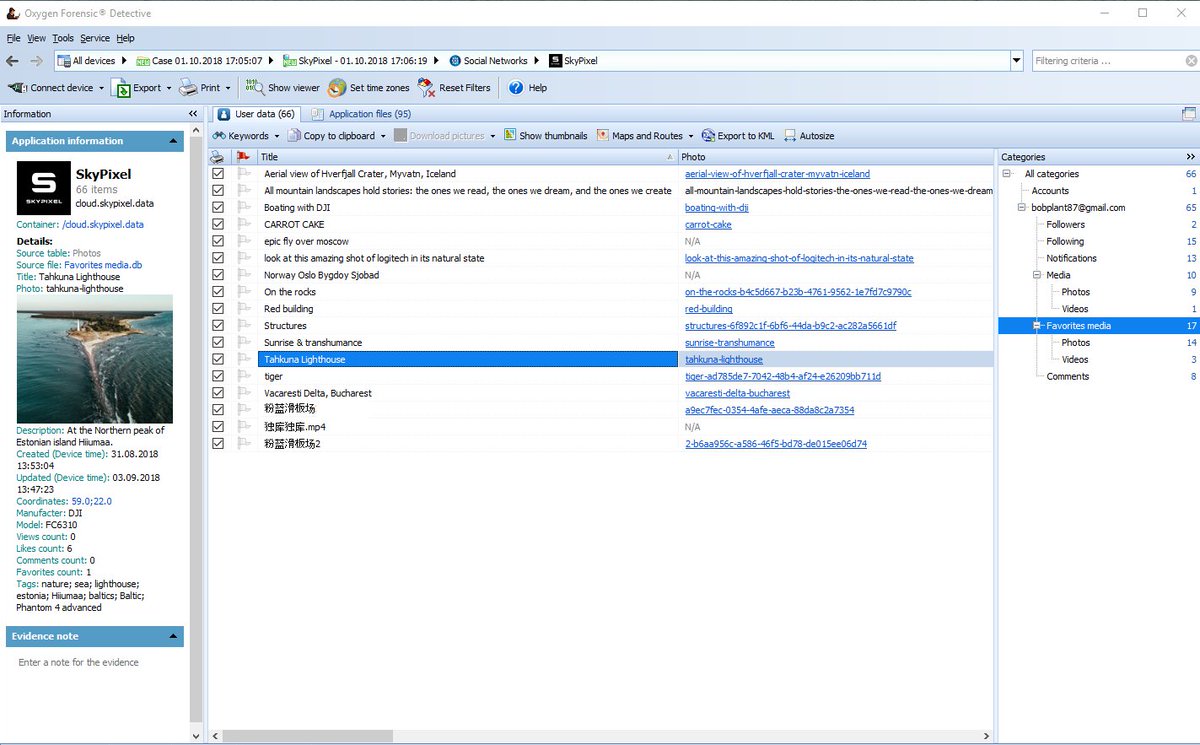Toggle checkbox for Red building

click(x=218, y=309)
